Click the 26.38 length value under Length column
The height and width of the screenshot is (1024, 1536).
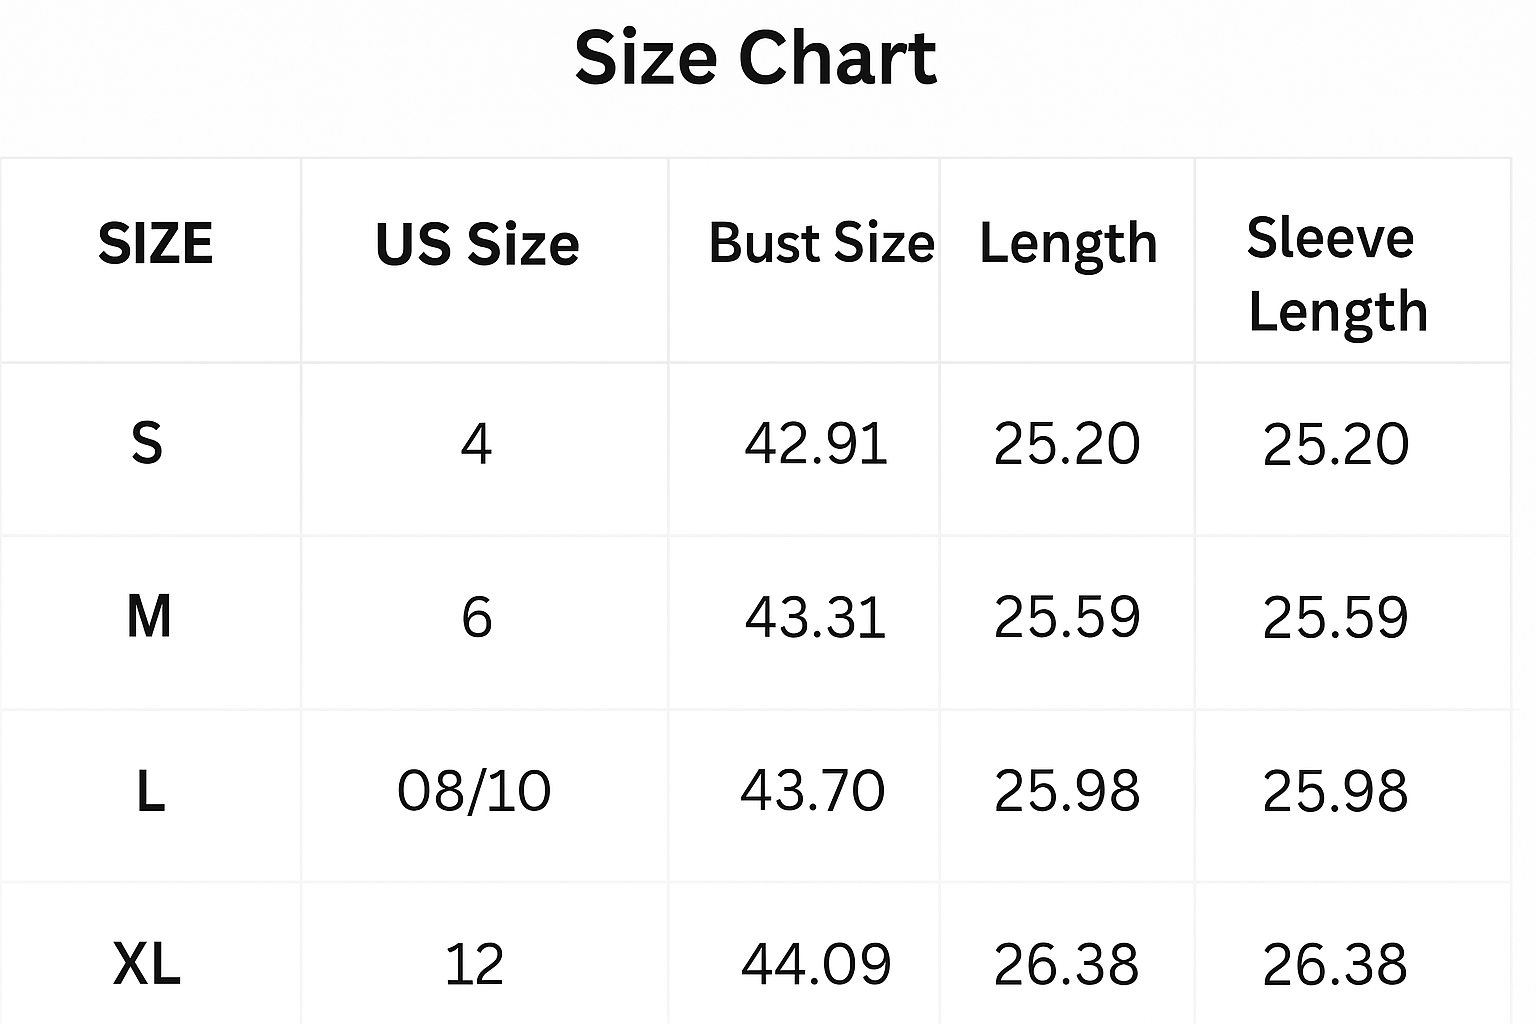click(x=1066, y=964)
